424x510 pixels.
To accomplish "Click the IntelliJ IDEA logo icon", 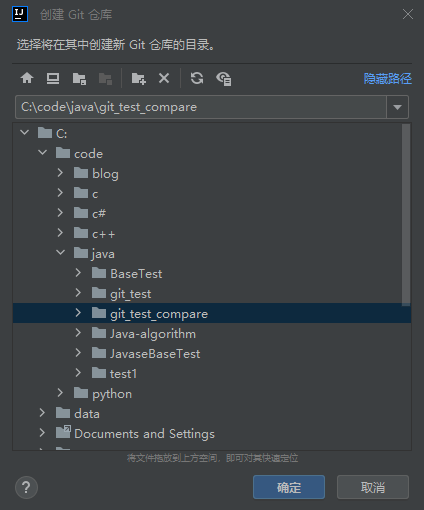I will pos(20,14).
